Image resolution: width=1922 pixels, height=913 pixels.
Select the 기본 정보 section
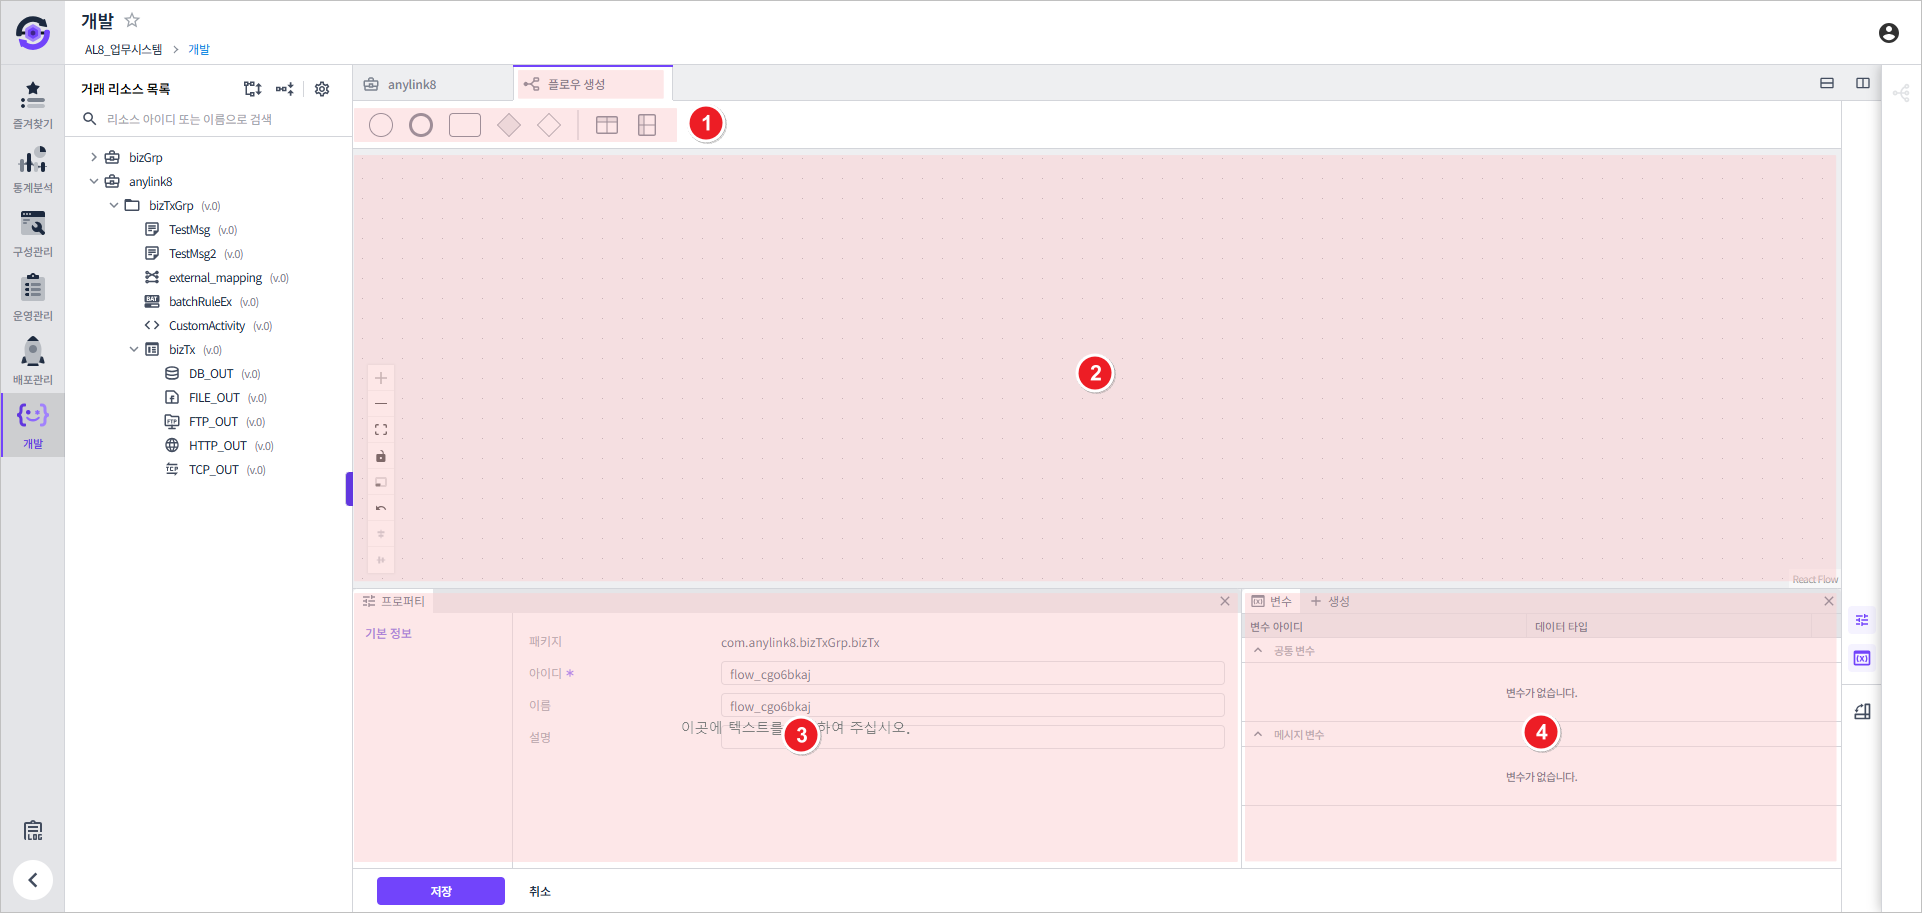[388, 634]
